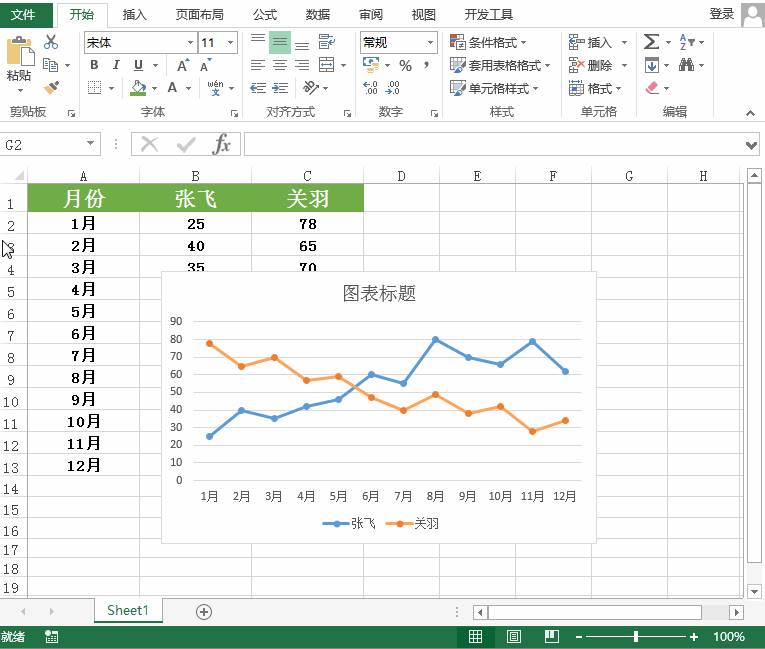
Task: Switch to the 插入 Insert tab
Action: pos(134,15)
